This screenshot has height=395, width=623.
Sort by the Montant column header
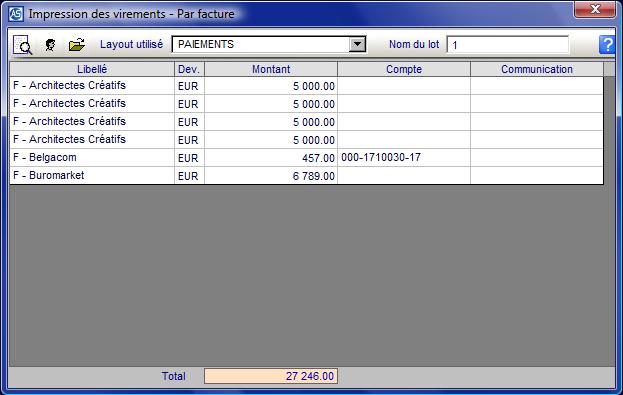271,69
